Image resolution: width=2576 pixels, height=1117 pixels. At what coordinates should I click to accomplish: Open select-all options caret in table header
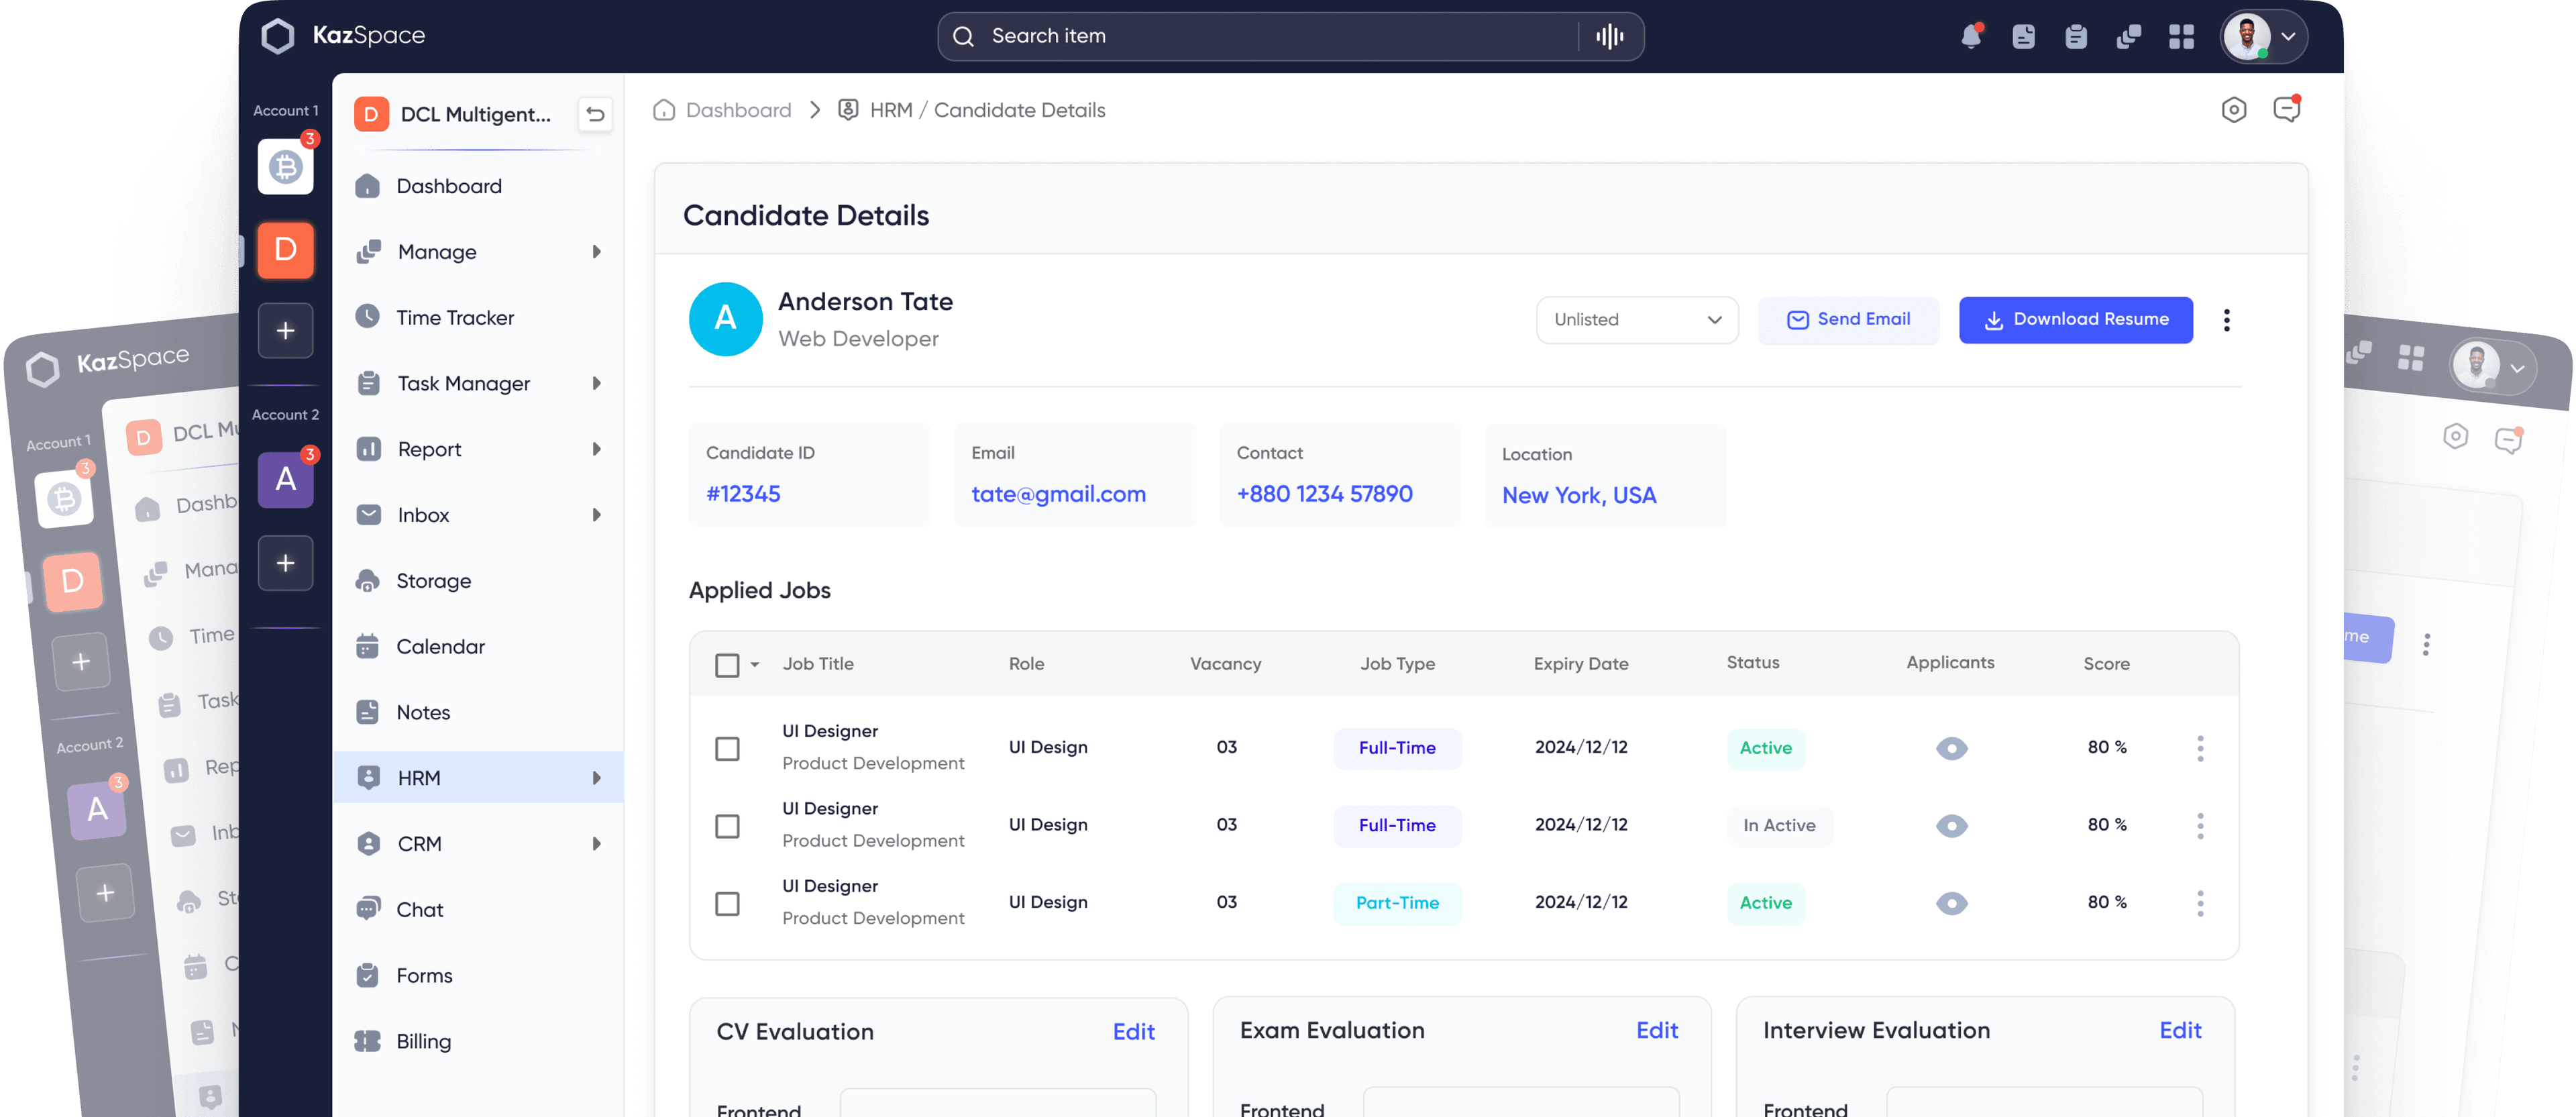coord(755,665)
